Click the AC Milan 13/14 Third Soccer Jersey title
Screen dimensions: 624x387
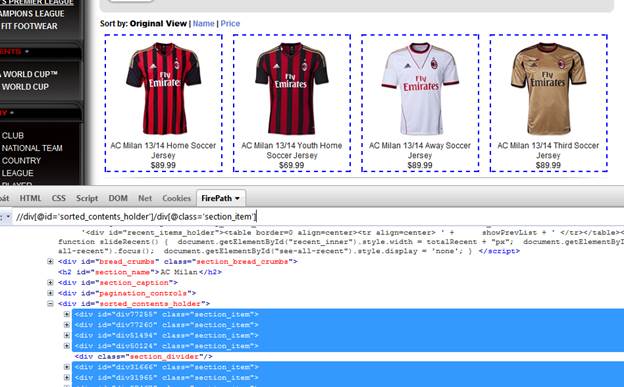pos(548,150)
